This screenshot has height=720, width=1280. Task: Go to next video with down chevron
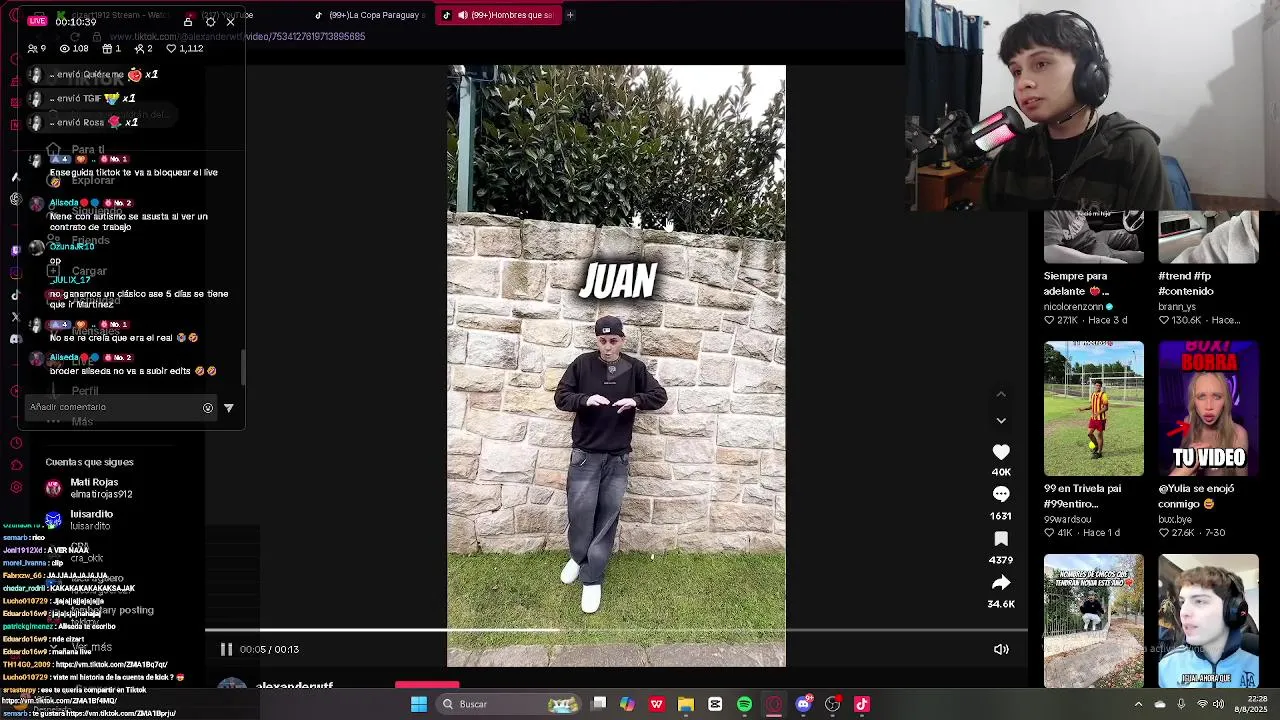tap(1001, 421)
